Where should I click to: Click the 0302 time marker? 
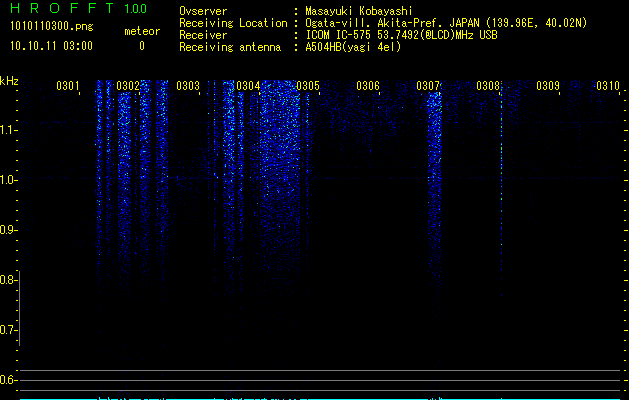click(x=128, y=85)
